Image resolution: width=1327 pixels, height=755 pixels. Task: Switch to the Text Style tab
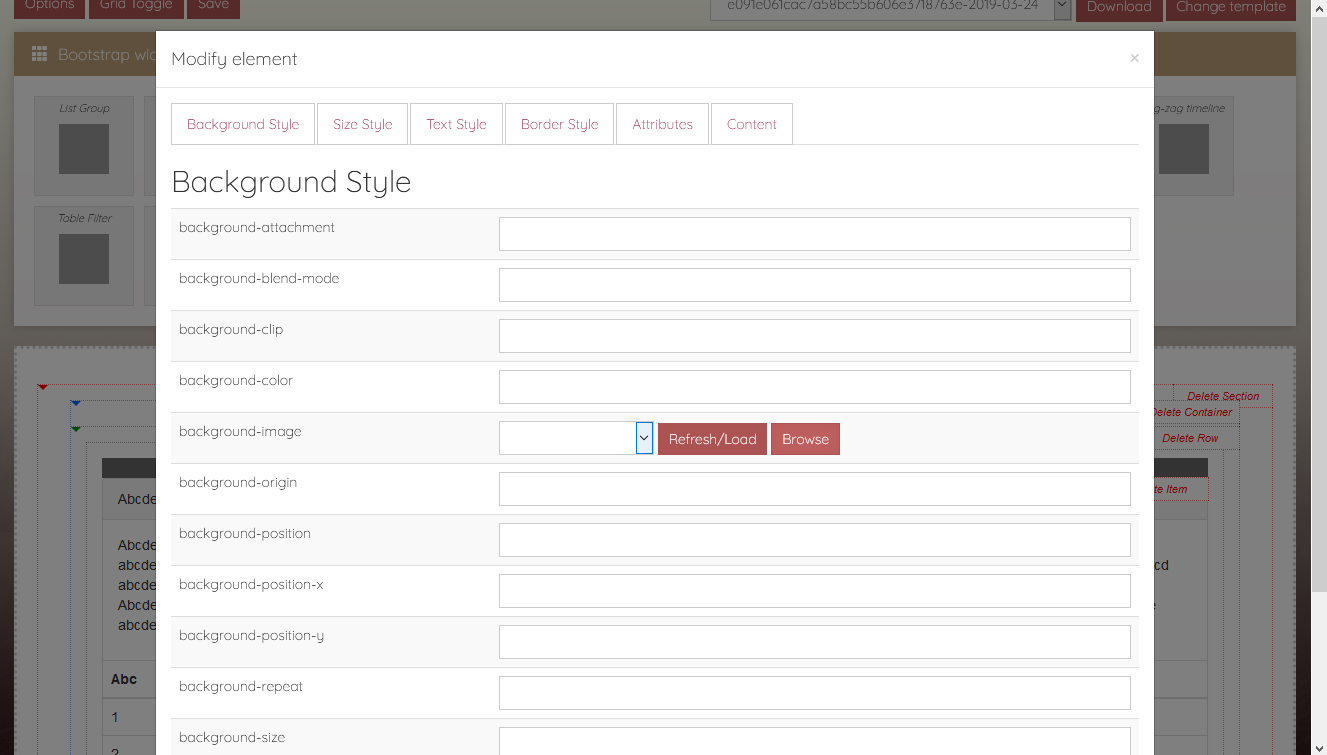click(x=456, y=124)
